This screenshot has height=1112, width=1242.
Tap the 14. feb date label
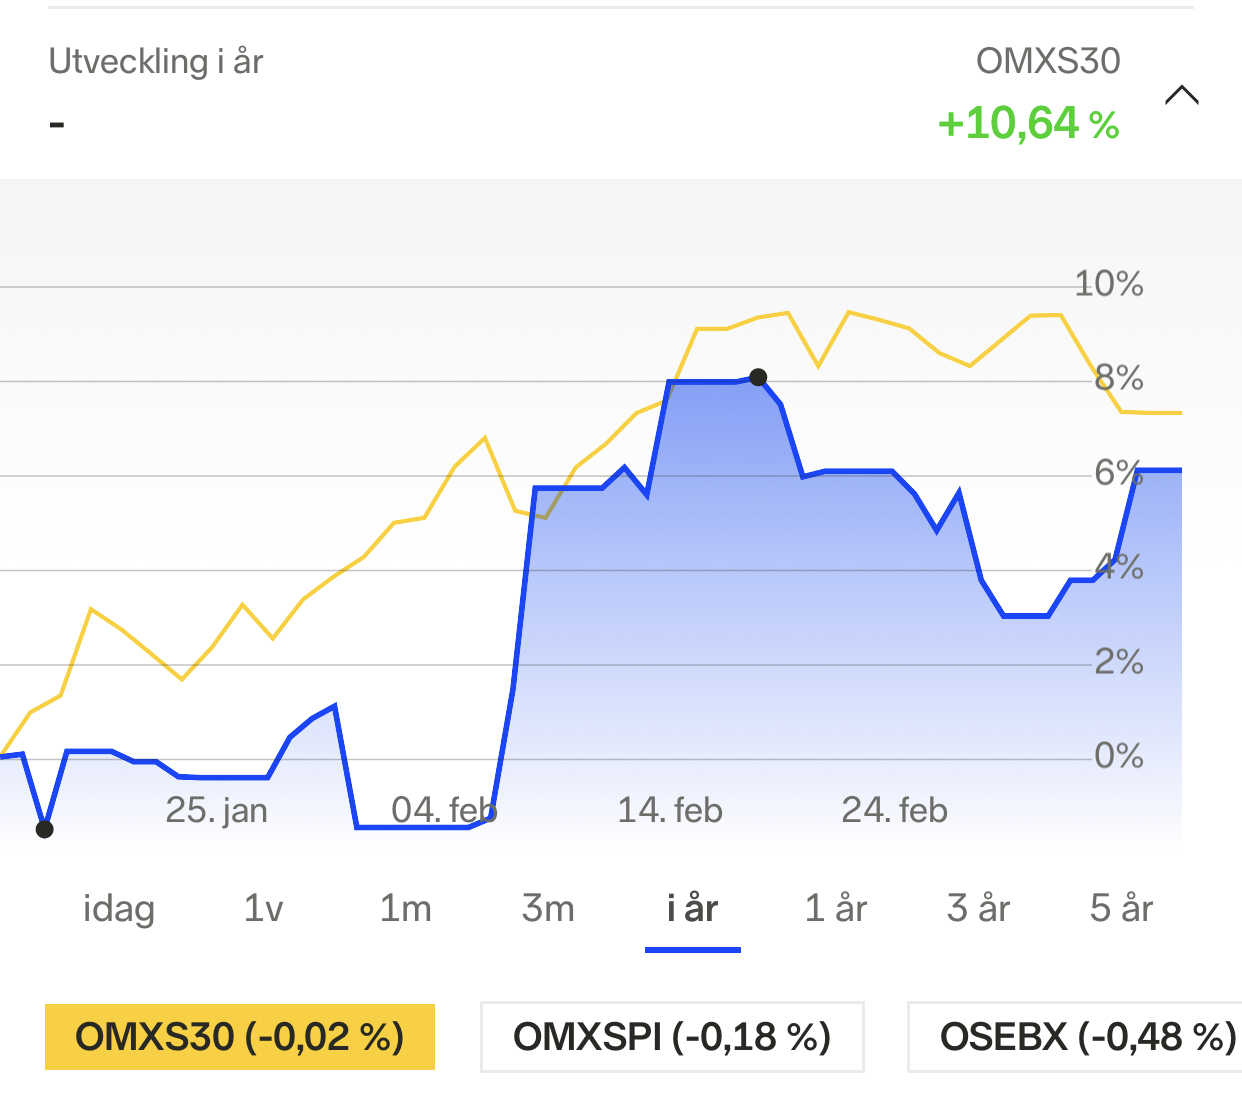[x=669, y=810]
